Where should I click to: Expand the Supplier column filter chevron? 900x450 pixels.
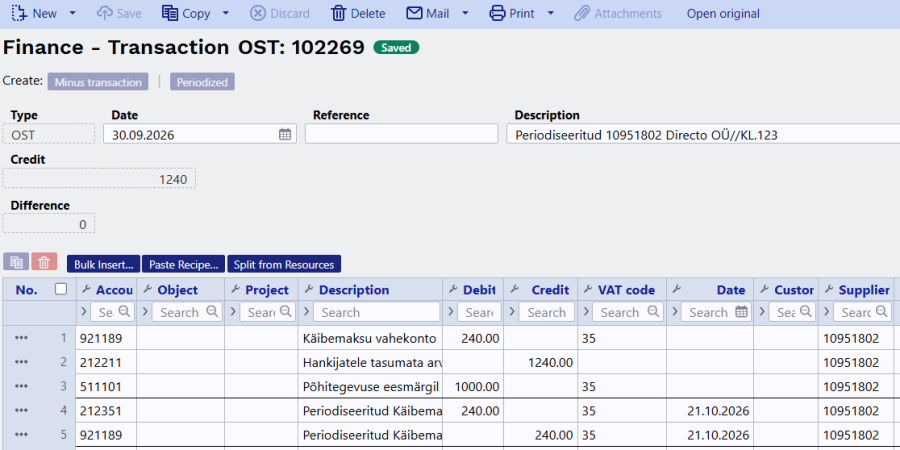827,312
